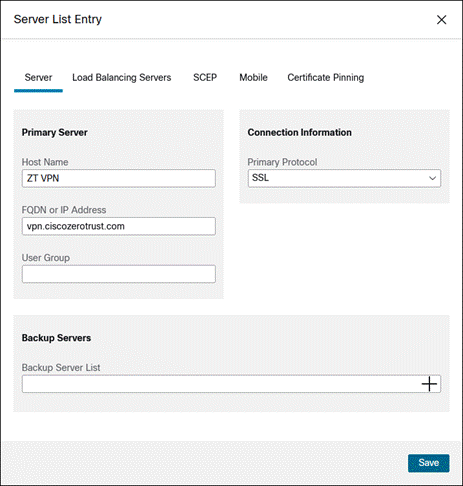Screen dimensions: 463x486
Task: Expand the Primary Protocol dropdown showing SSL
Action: point(344,178)
